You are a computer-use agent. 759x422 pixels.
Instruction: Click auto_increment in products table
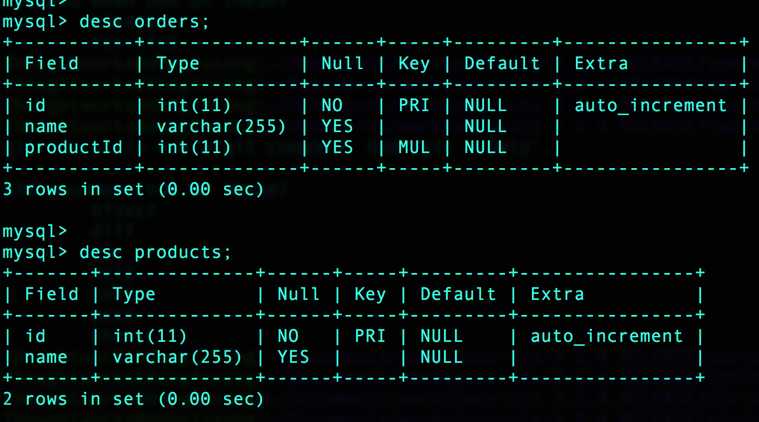(x=607, y=336)
